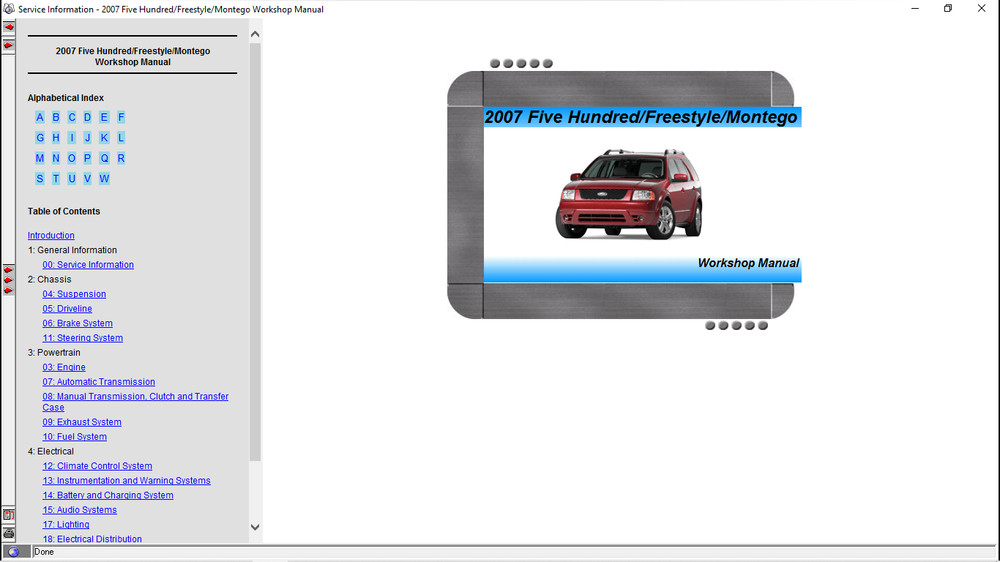Open 12: Climate Control System section

coord(97,466)
